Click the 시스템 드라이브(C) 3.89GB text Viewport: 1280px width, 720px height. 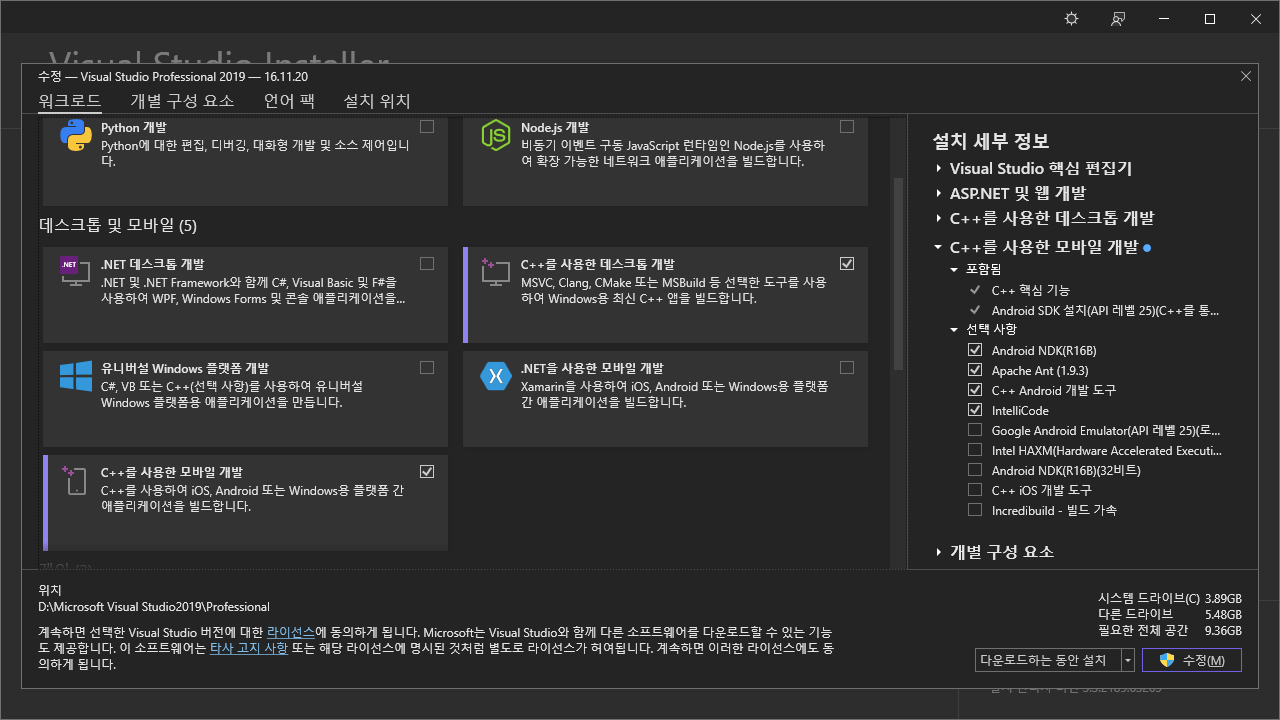click(1170, 597)
